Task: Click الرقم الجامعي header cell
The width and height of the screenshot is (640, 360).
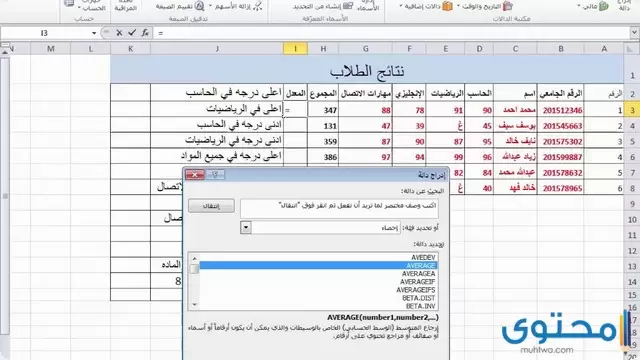Action: point(560,93)
